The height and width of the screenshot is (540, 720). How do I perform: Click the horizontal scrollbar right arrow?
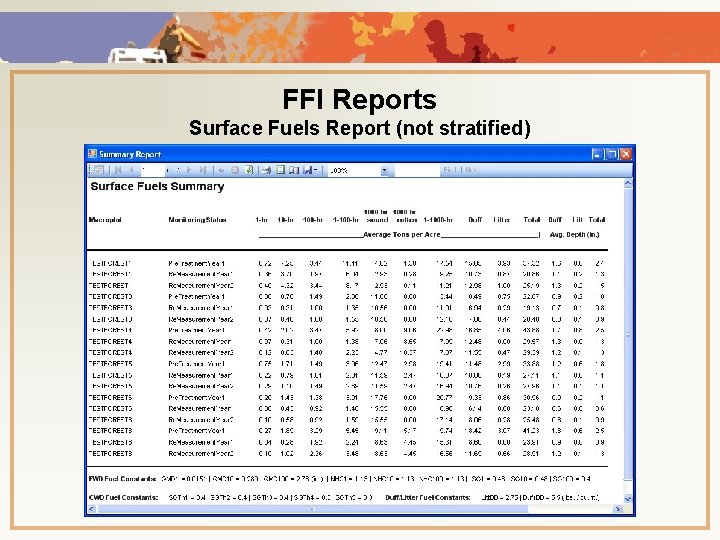618,509
